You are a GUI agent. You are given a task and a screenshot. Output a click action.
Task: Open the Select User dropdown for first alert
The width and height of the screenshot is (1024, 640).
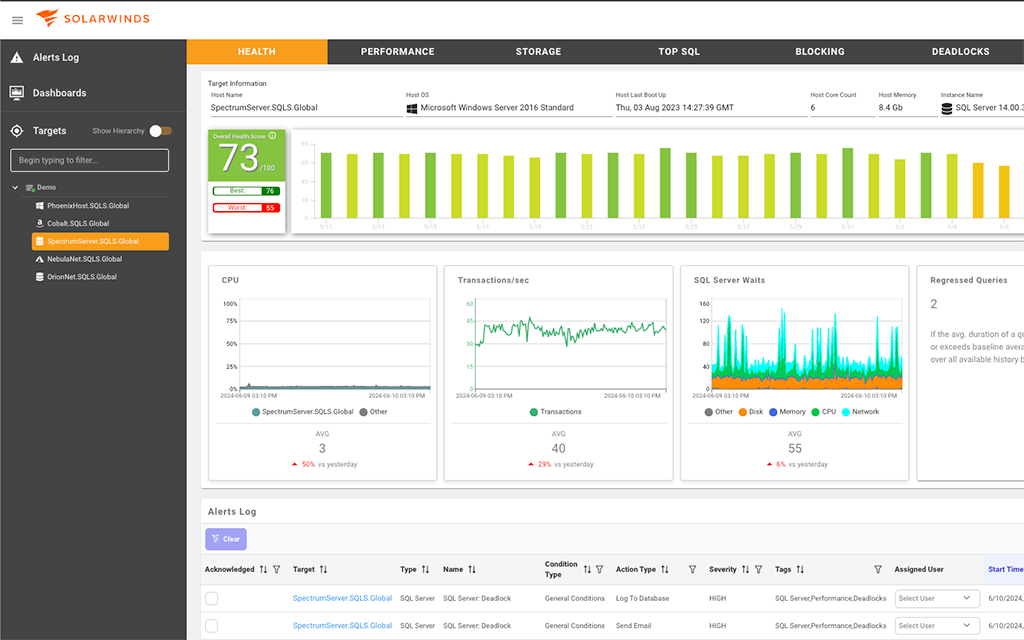[x=935, y=598]
